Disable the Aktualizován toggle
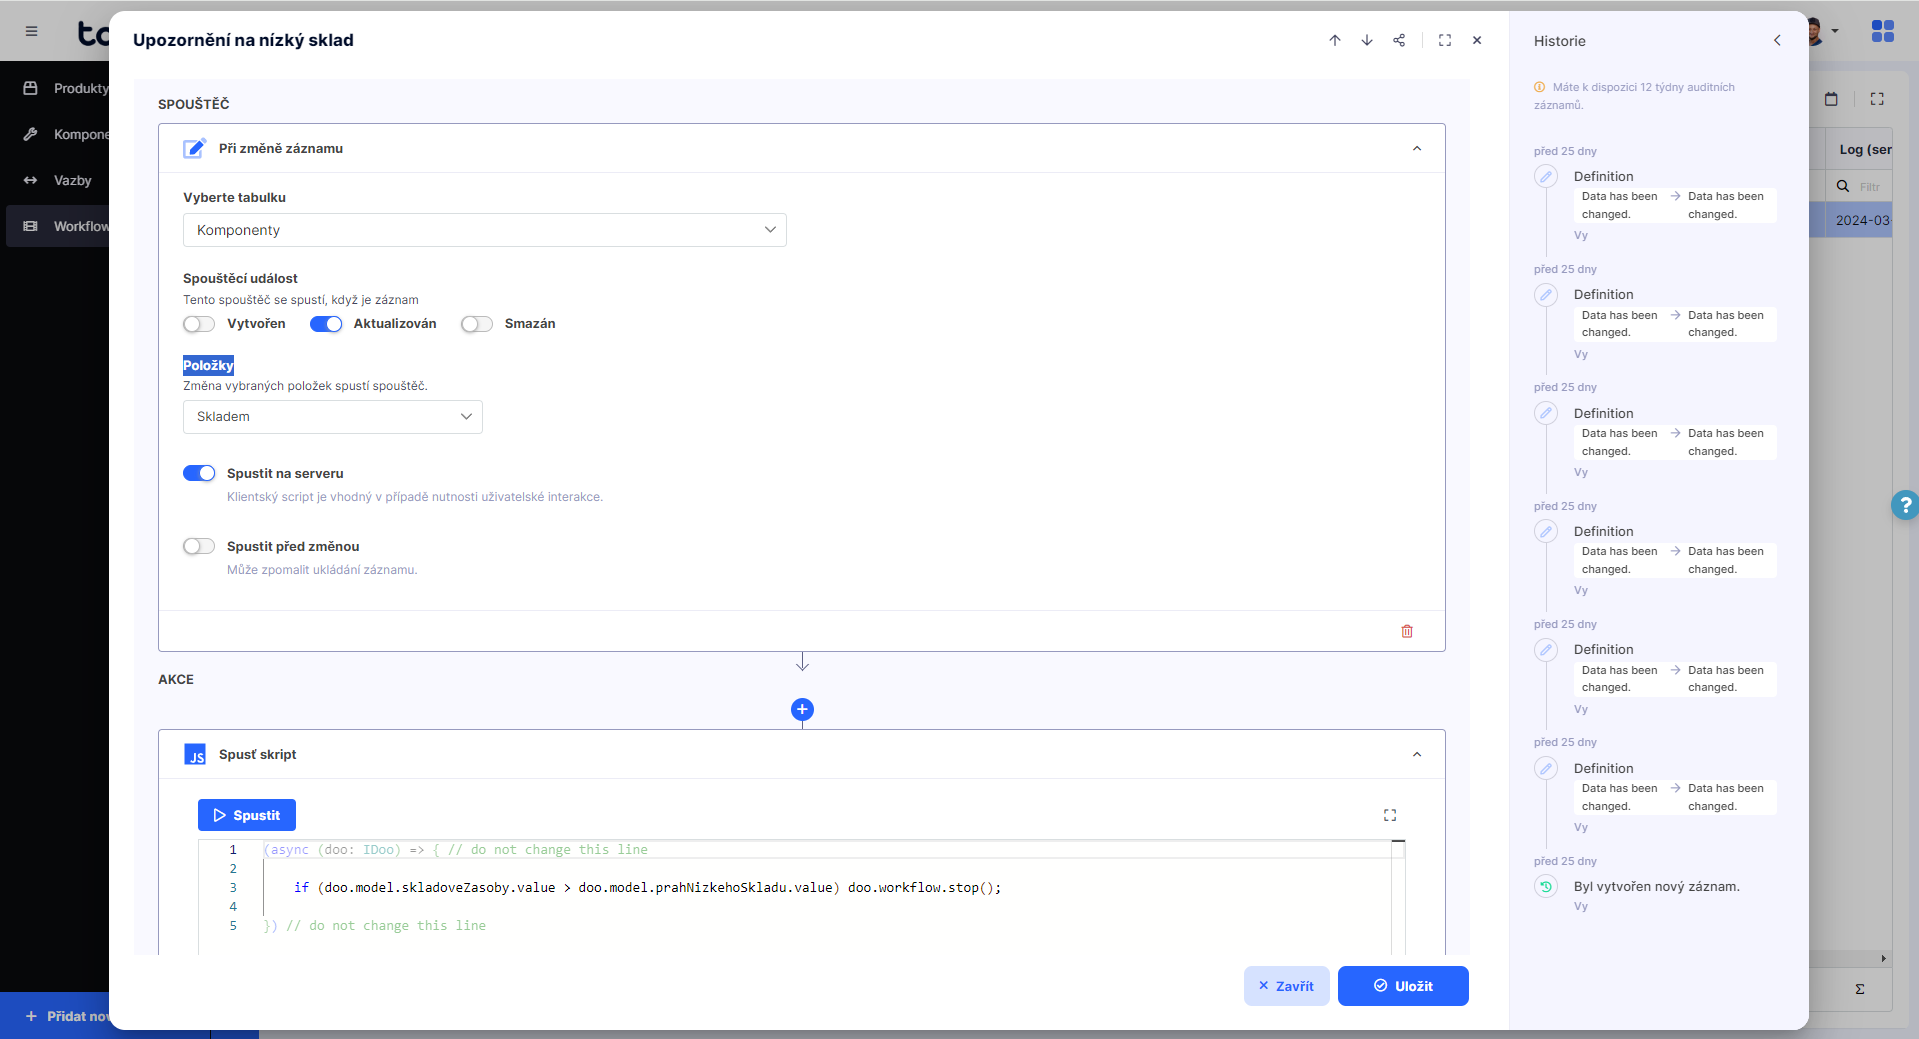The height and width of the screenshot is (1039, 1919). click(326, 324)
